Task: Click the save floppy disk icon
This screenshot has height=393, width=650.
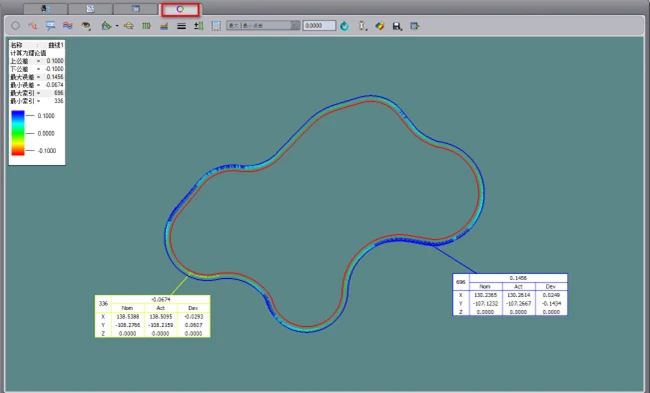Action: 397,26
